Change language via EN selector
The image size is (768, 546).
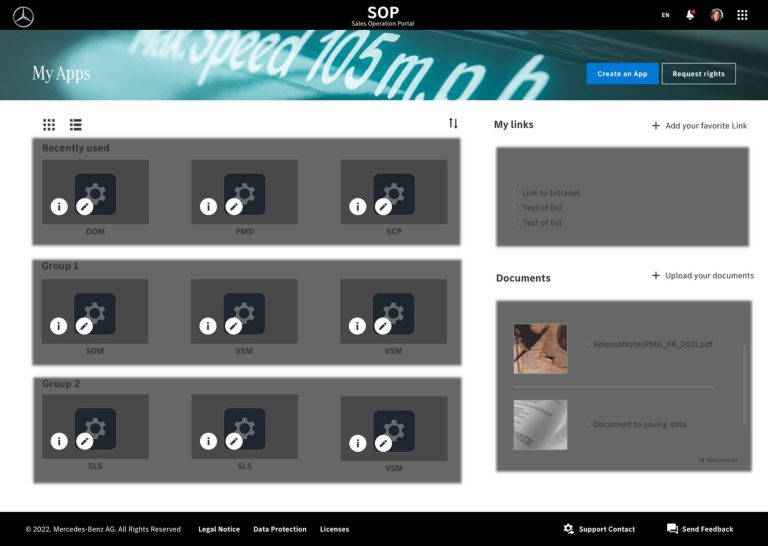pos(665,15)
